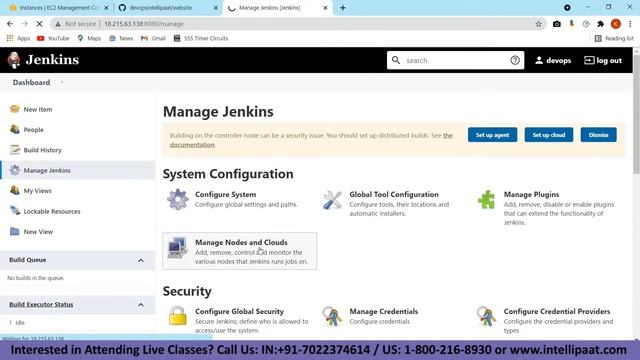The height and width of the screenshot is (360, 640).
Task: Open the Manage Credentials keys icon
Action: click(332, 316)
